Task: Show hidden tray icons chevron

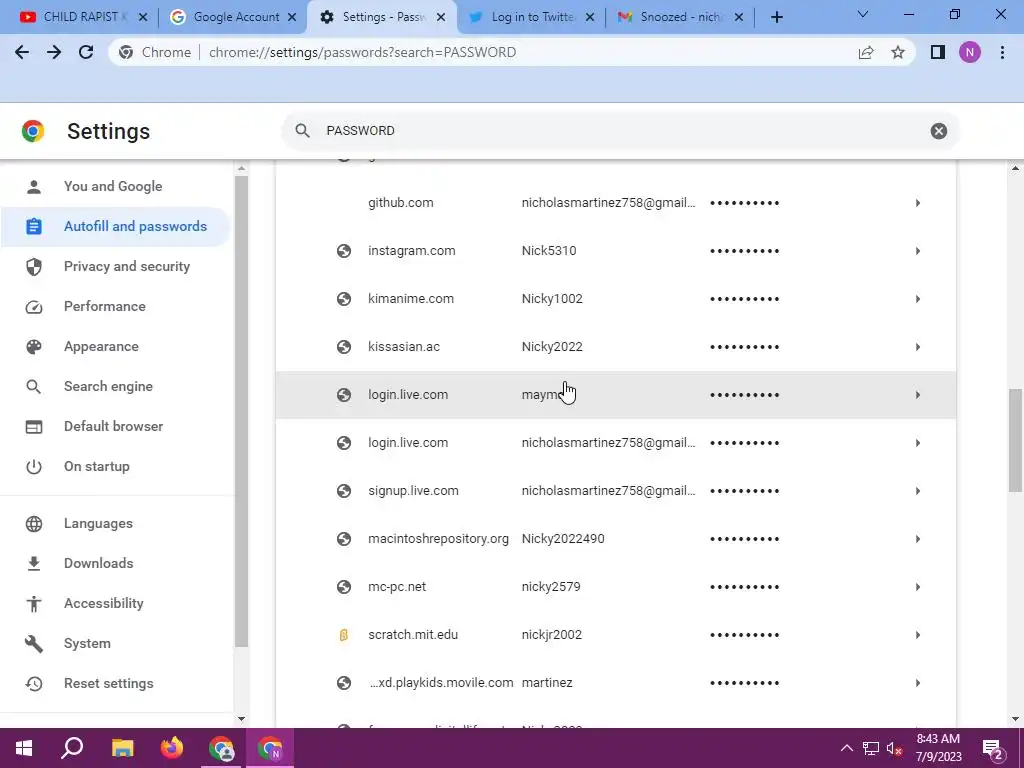Action: tap(846, 748)
